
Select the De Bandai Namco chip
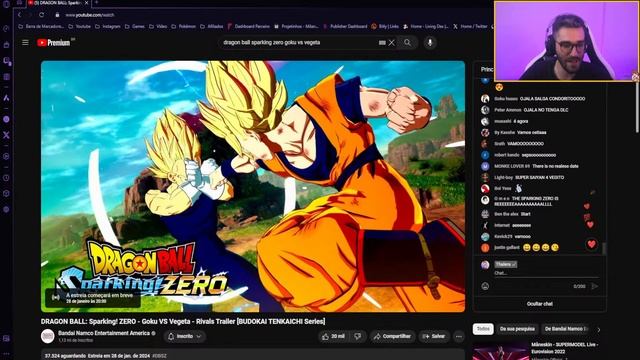566,329
